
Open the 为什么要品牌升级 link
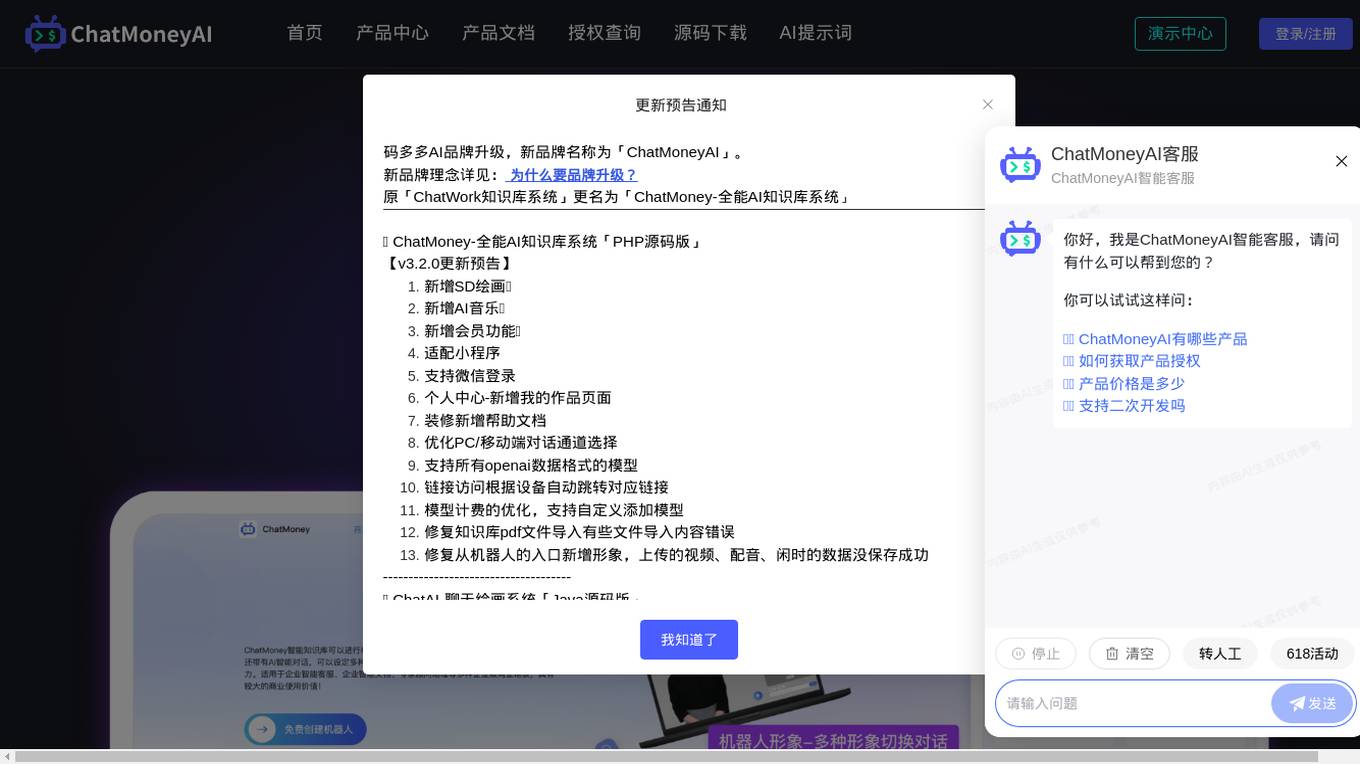pos(571,175)
